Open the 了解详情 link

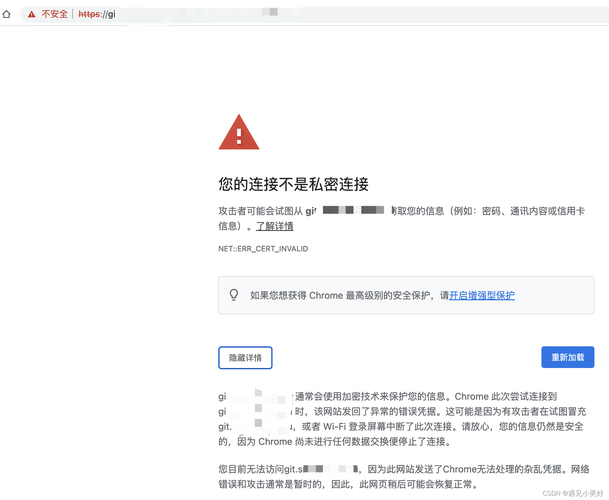tap(275, 226)
